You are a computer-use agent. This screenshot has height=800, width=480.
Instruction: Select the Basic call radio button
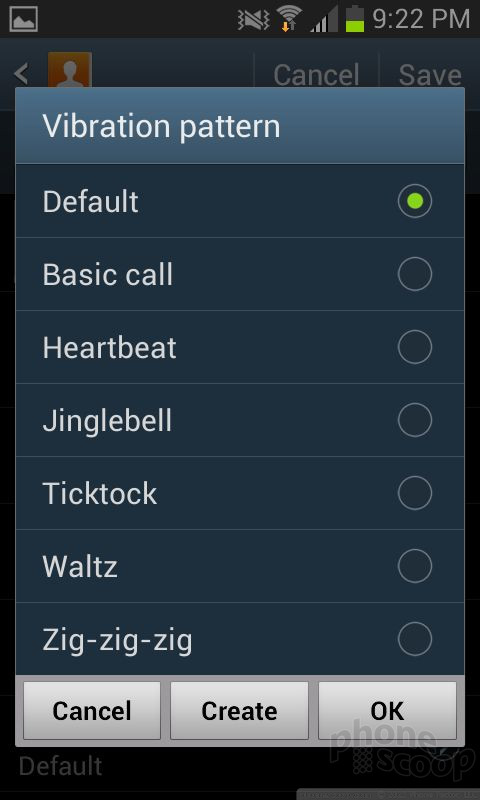(415, 274)
